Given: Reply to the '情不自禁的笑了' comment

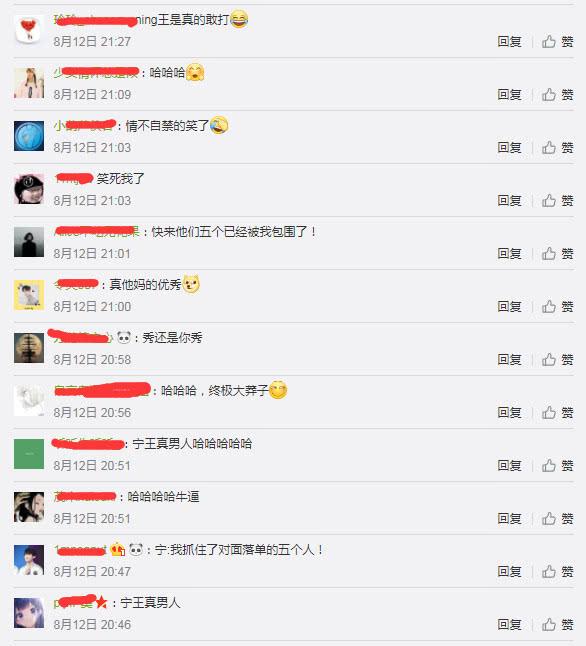Looking at the screenshot, I should click(x=509, y=147).
